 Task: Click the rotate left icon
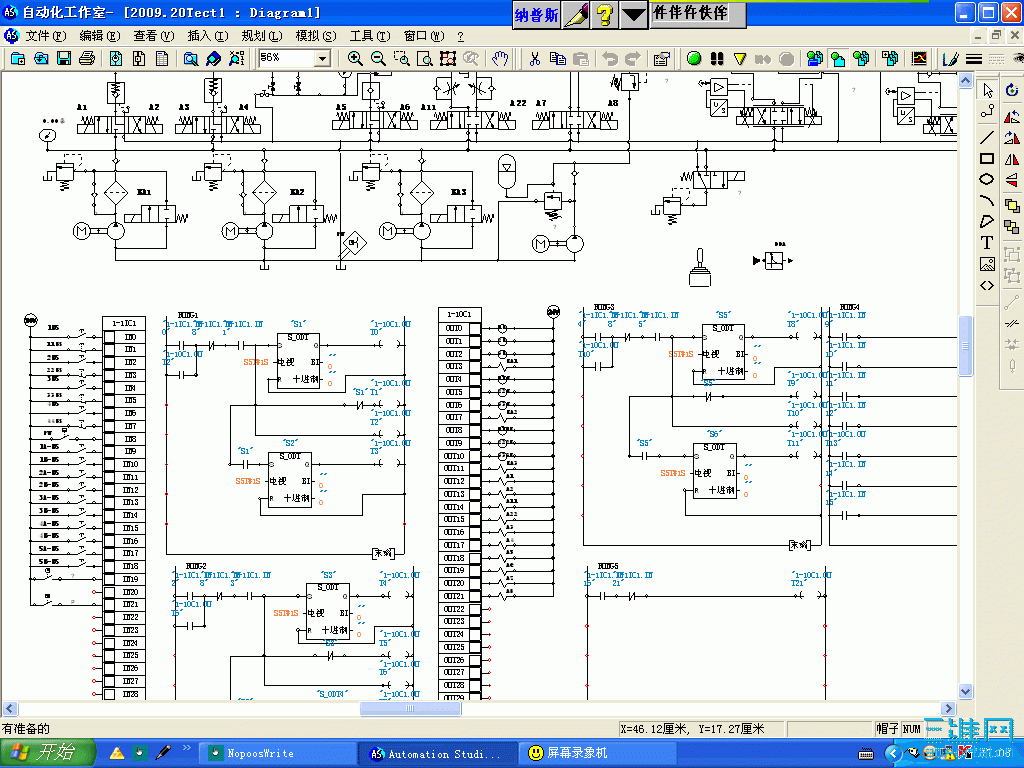[x=1012, y=117]
